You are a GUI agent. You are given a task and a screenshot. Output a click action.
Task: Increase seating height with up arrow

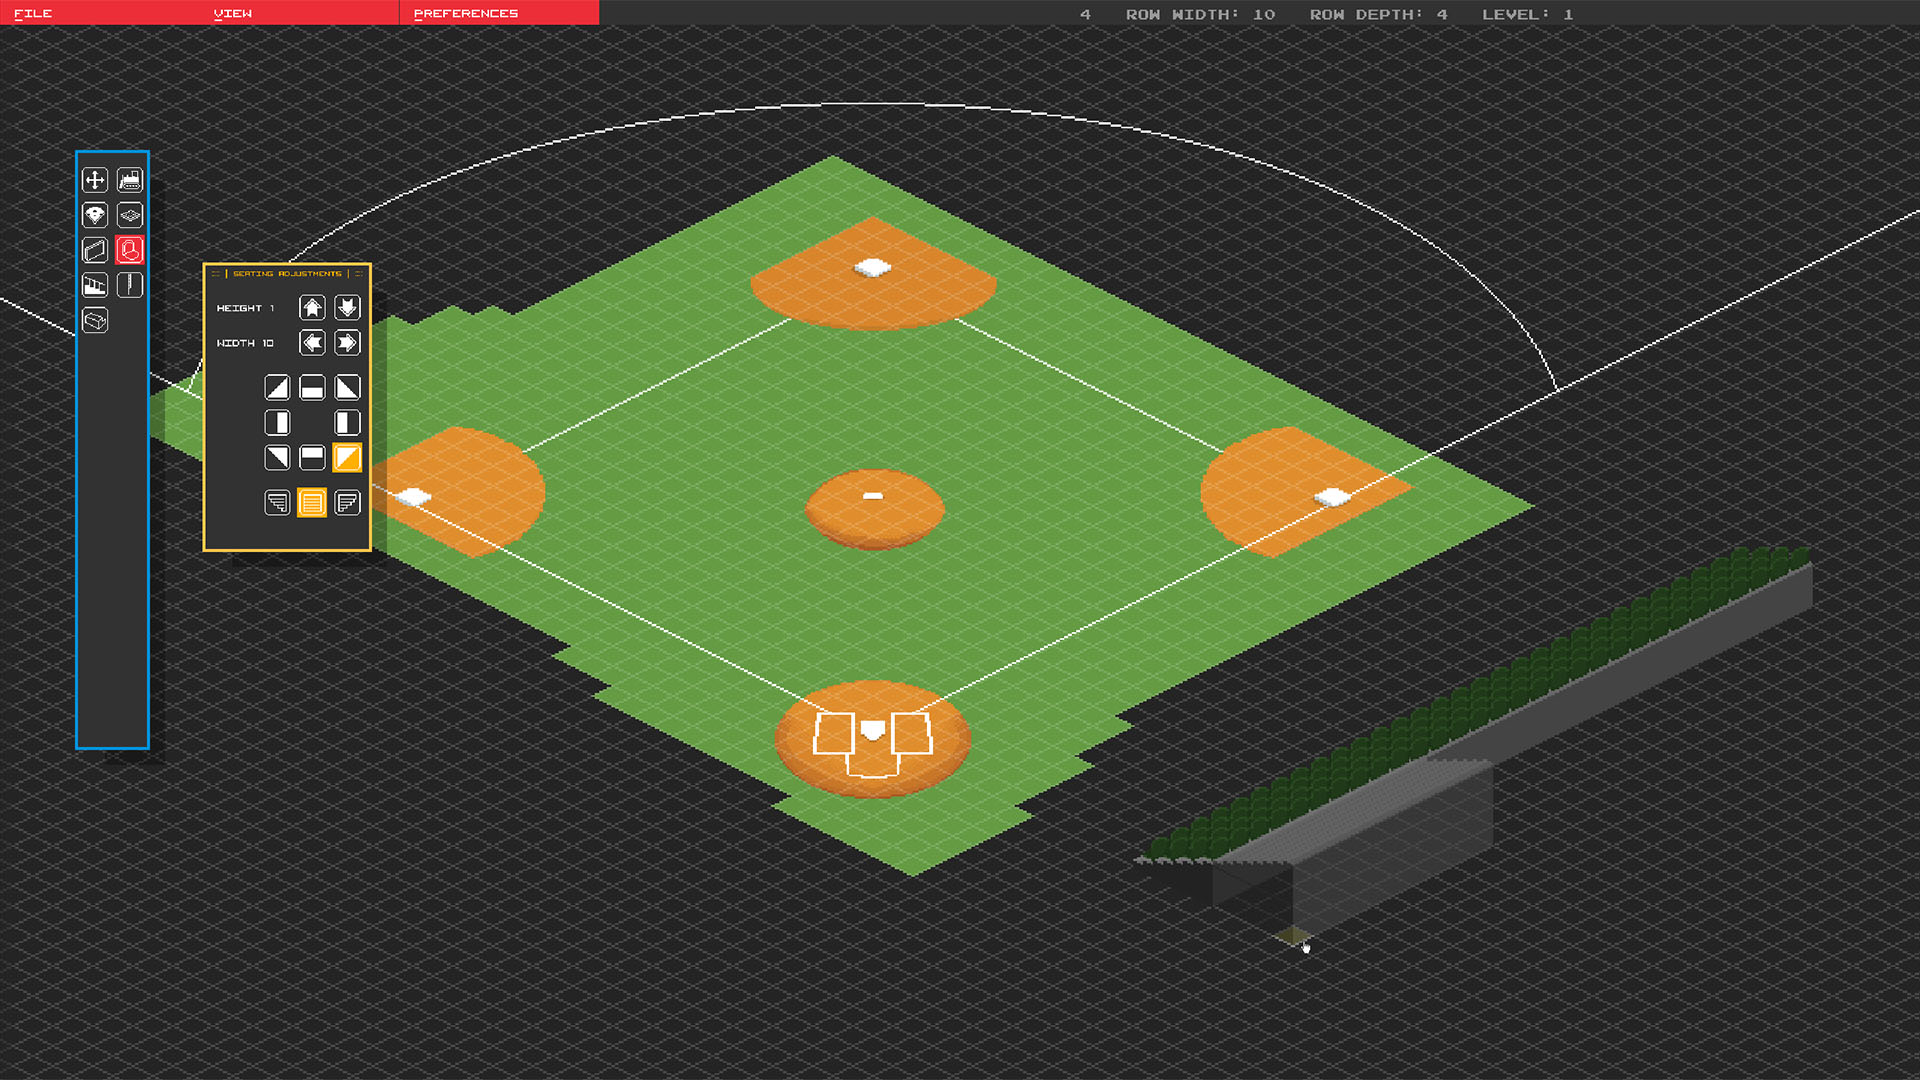(x=312, y=308)
